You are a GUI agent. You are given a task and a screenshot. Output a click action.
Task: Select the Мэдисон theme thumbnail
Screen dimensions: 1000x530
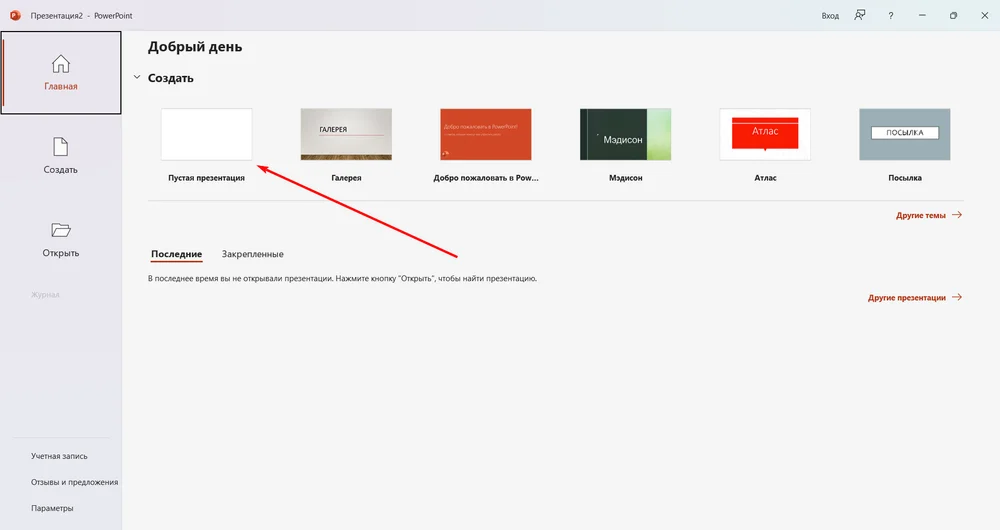(625, 134)
